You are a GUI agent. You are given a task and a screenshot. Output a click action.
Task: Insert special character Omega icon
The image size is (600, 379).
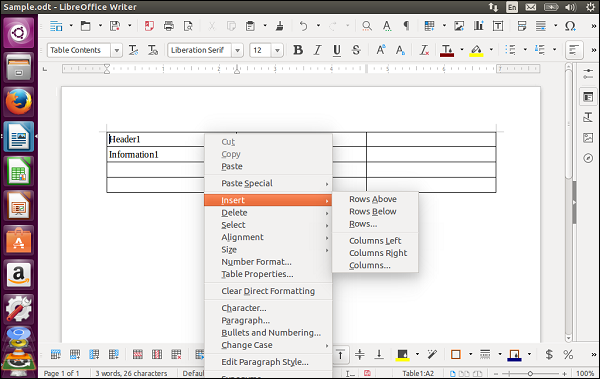570,26
